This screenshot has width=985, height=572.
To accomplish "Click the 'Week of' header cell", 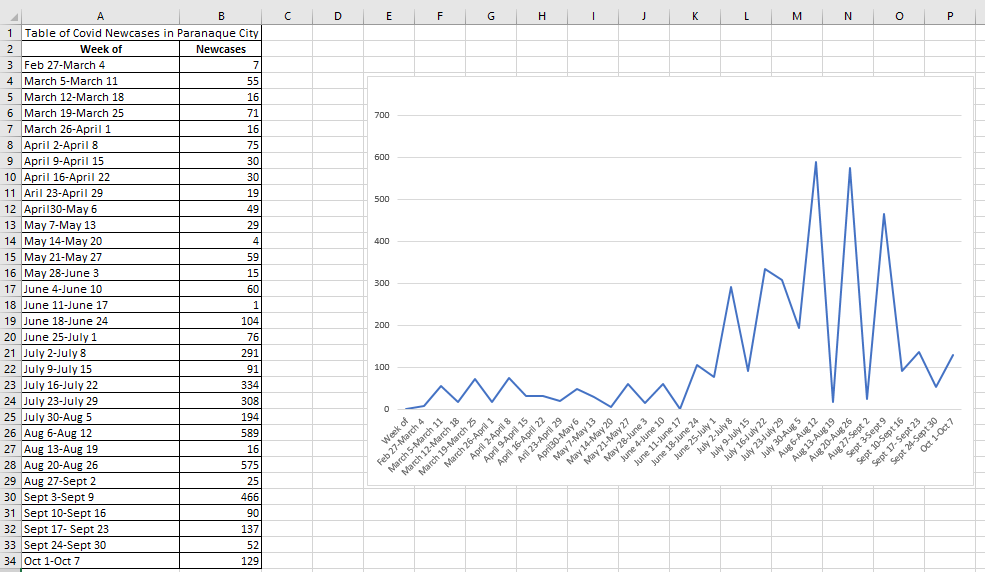I will click(x=101, y=49).
